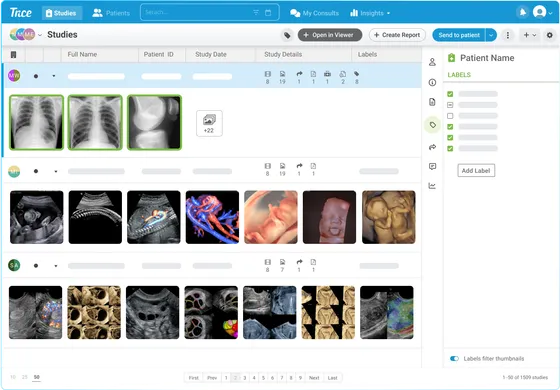Jump to the Last page

click(332, 378)
